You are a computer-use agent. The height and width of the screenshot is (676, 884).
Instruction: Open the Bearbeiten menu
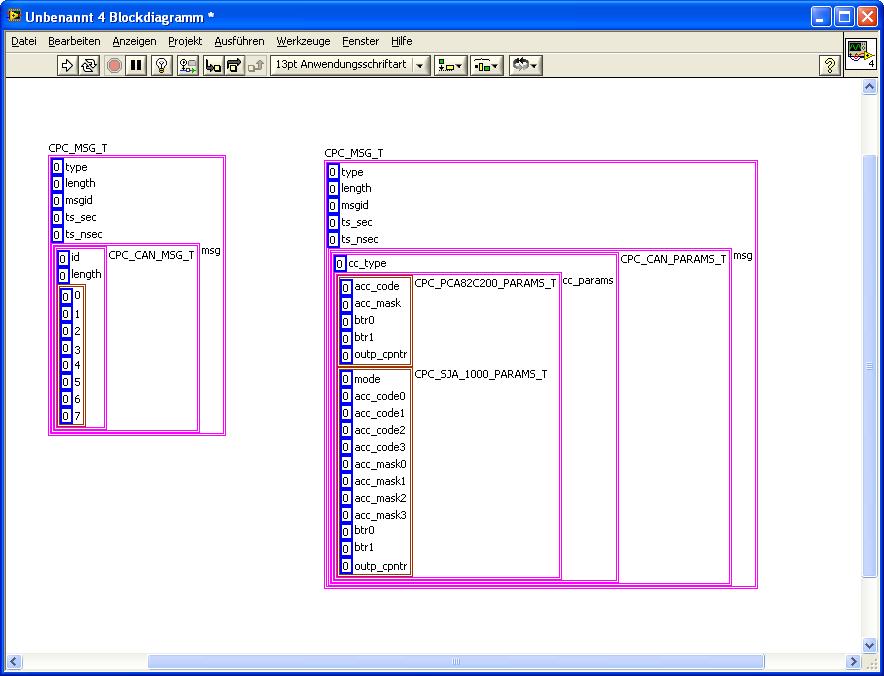click(x=74, y=41)
